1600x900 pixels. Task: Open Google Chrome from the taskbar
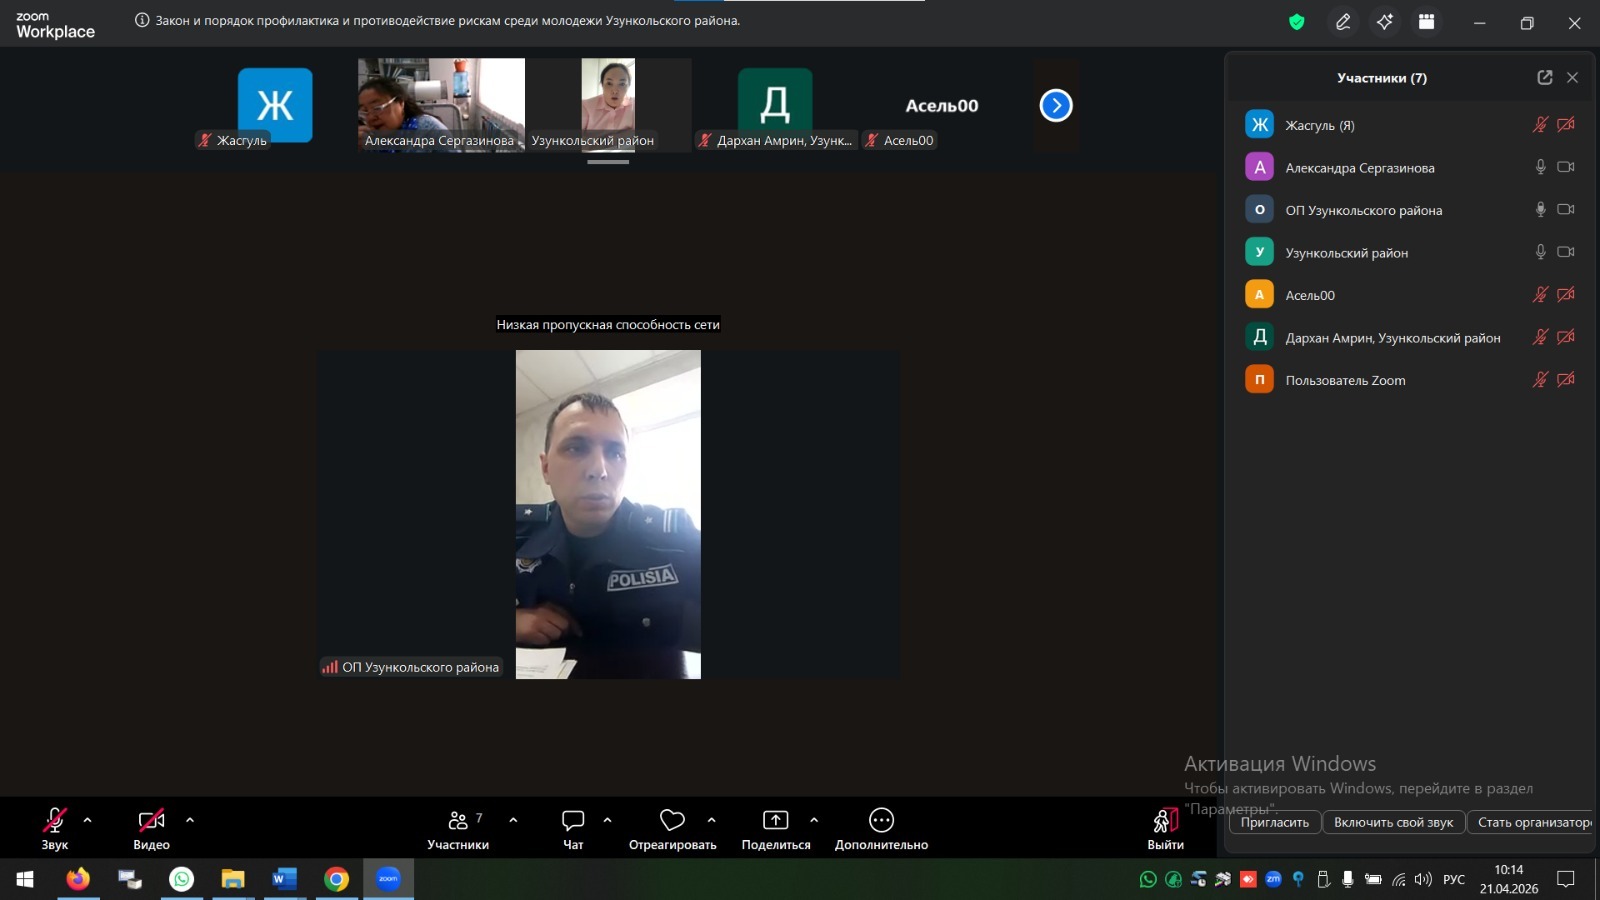(336, 879)
